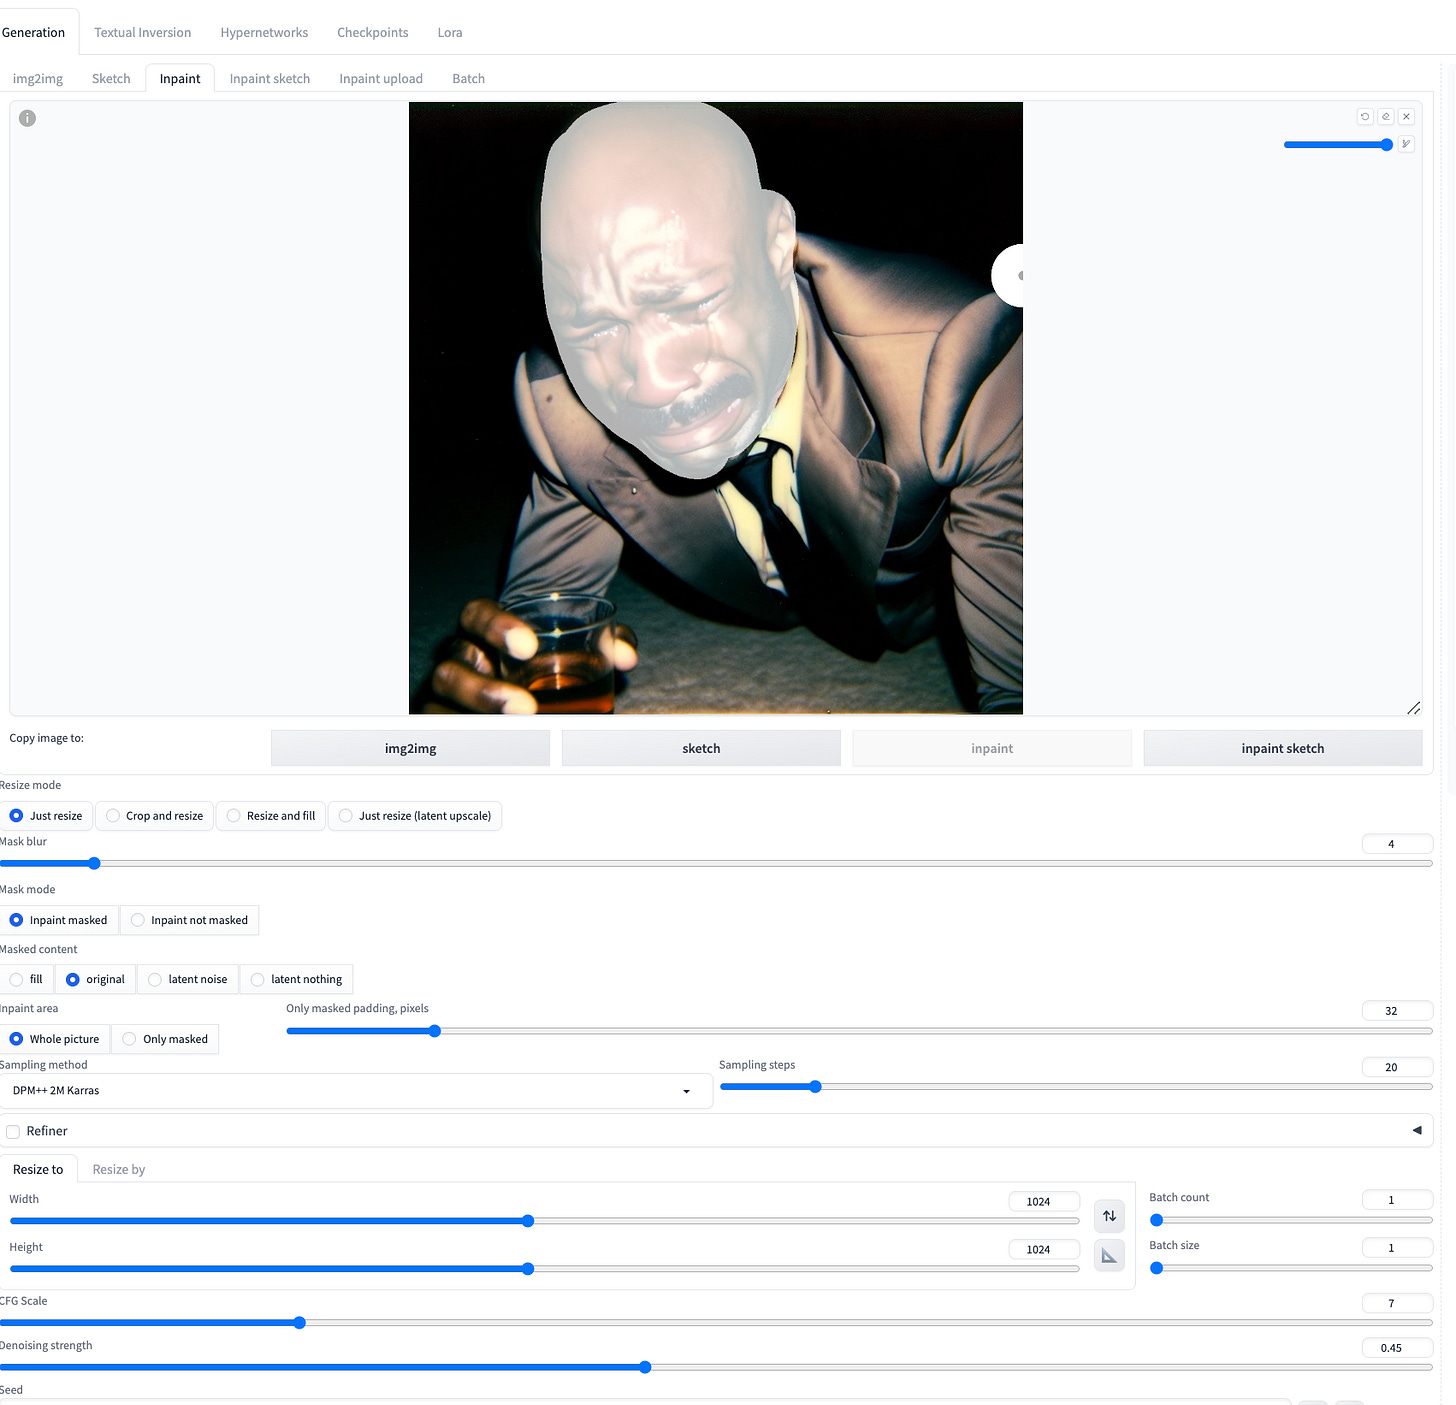Adjust the CFG Scale slider
The width and height of the screenshot is (1456, 1405).
click(716, 1323)
